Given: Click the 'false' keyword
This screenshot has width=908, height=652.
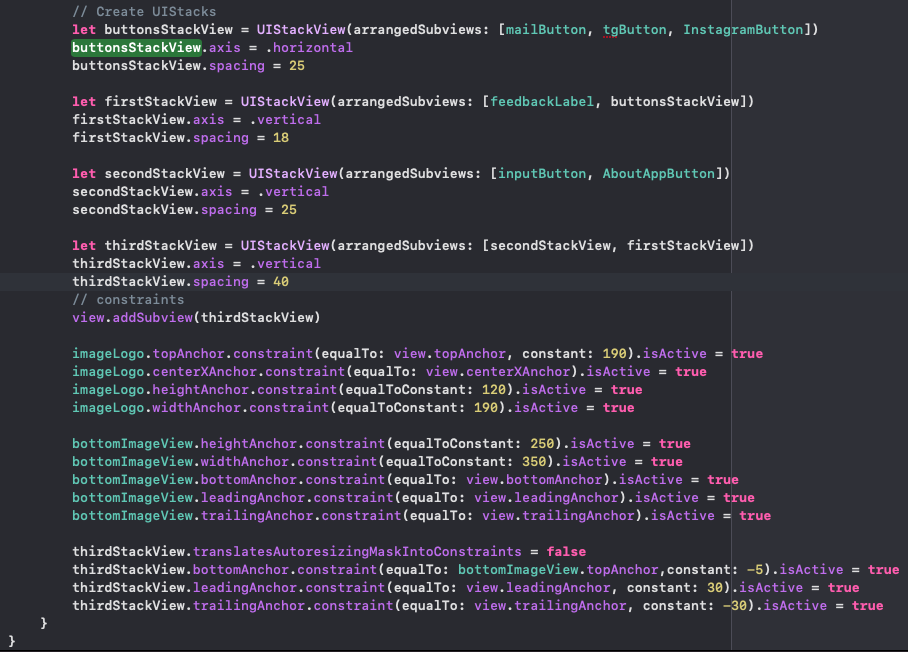Looking at the screenshot, I should 566,551.
